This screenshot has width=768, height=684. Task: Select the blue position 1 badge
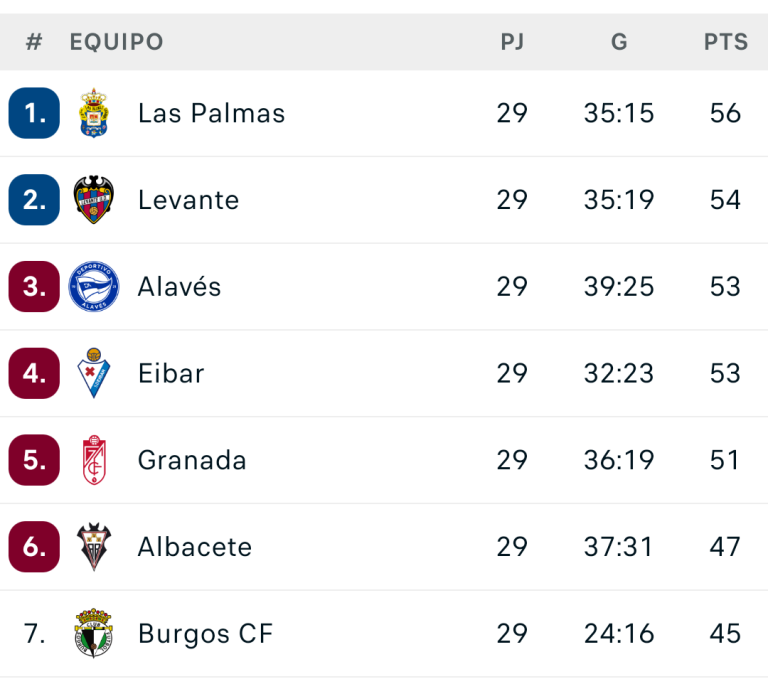[34, 113]
